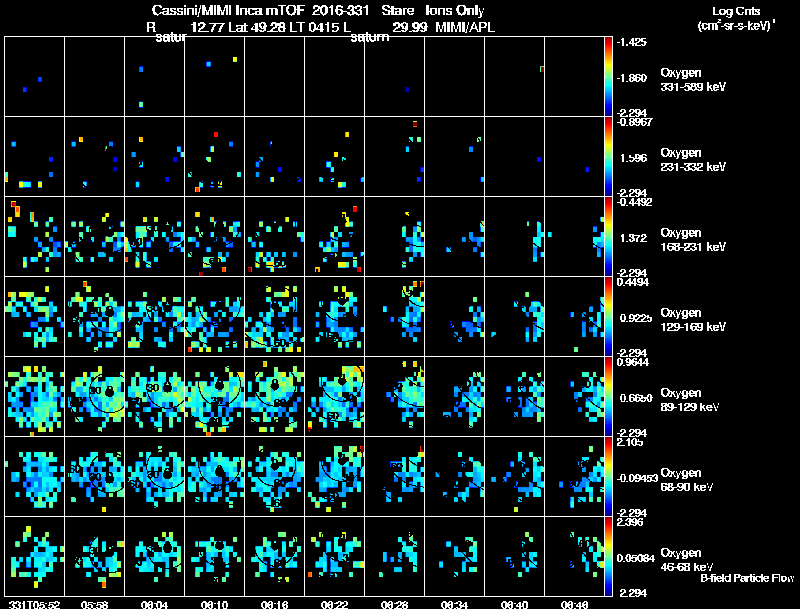Viewport: 800px width, 609px height.
Task: Click the '06:10' time label
Action: pos(214,604)
